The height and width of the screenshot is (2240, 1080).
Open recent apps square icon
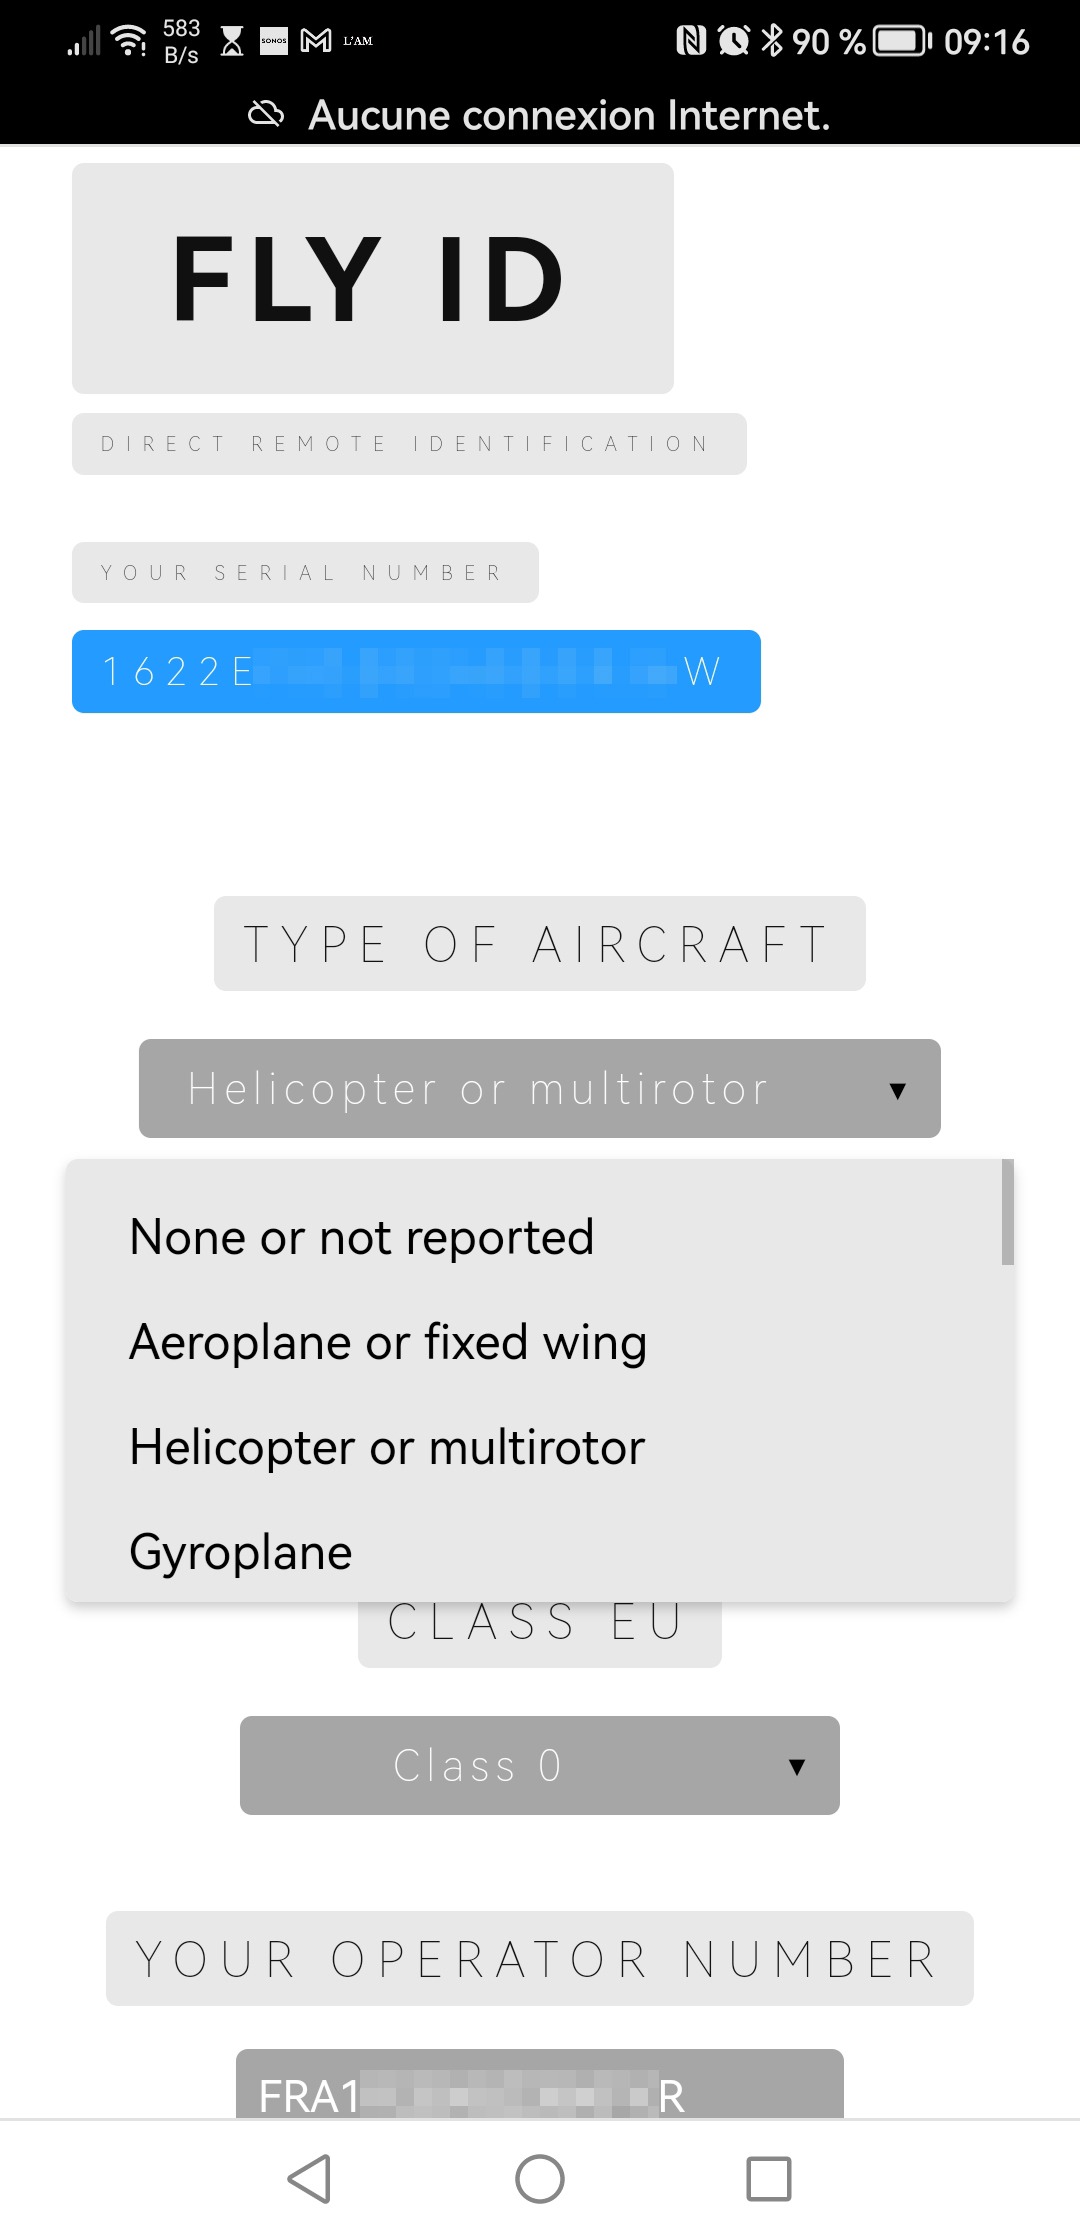[x=769, y=2179]
